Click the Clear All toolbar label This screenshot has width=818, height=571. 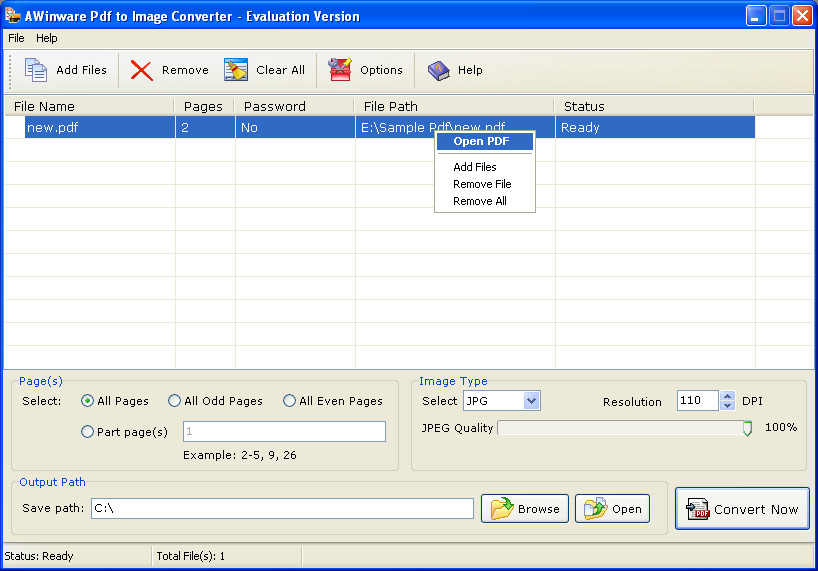pos(281,70)
